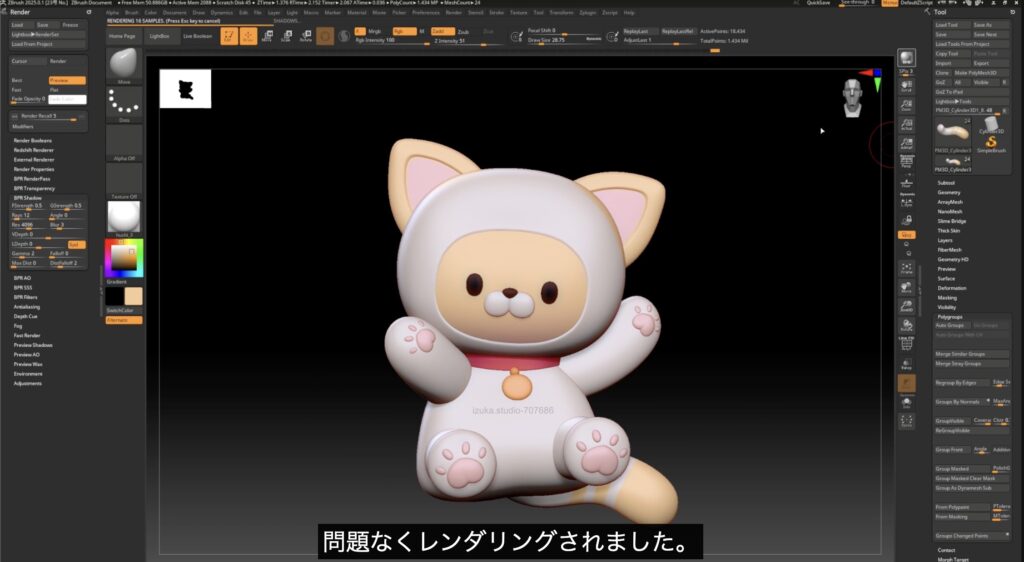Toggle the Floor grid icon
The height and width of the screenshot is (562, 1024).
pyautogui.click(x=906, y=182)
